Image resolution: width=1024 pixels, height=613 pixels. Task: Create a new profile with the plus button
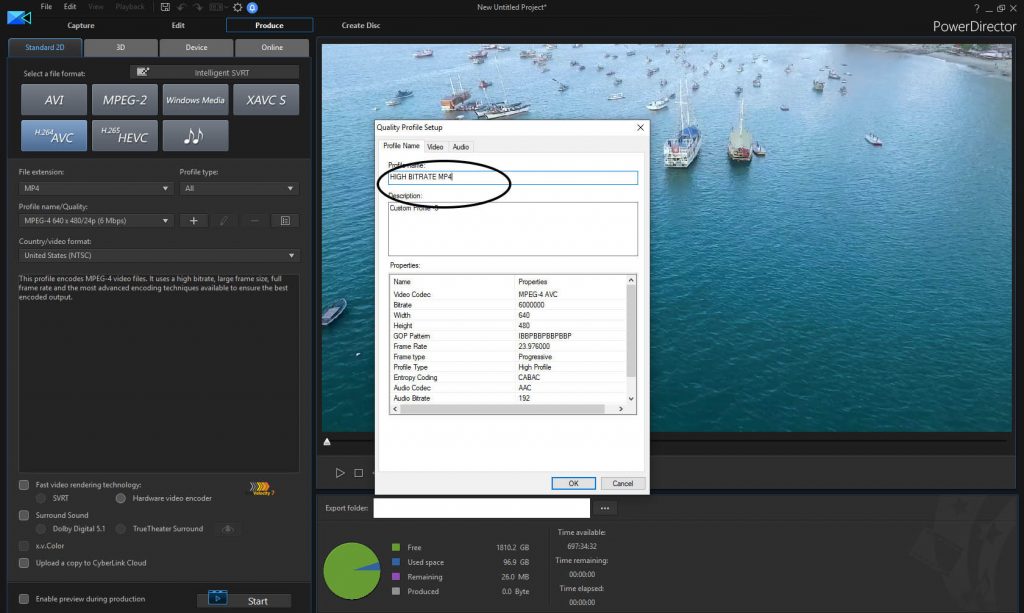click(x=193, y=221)
